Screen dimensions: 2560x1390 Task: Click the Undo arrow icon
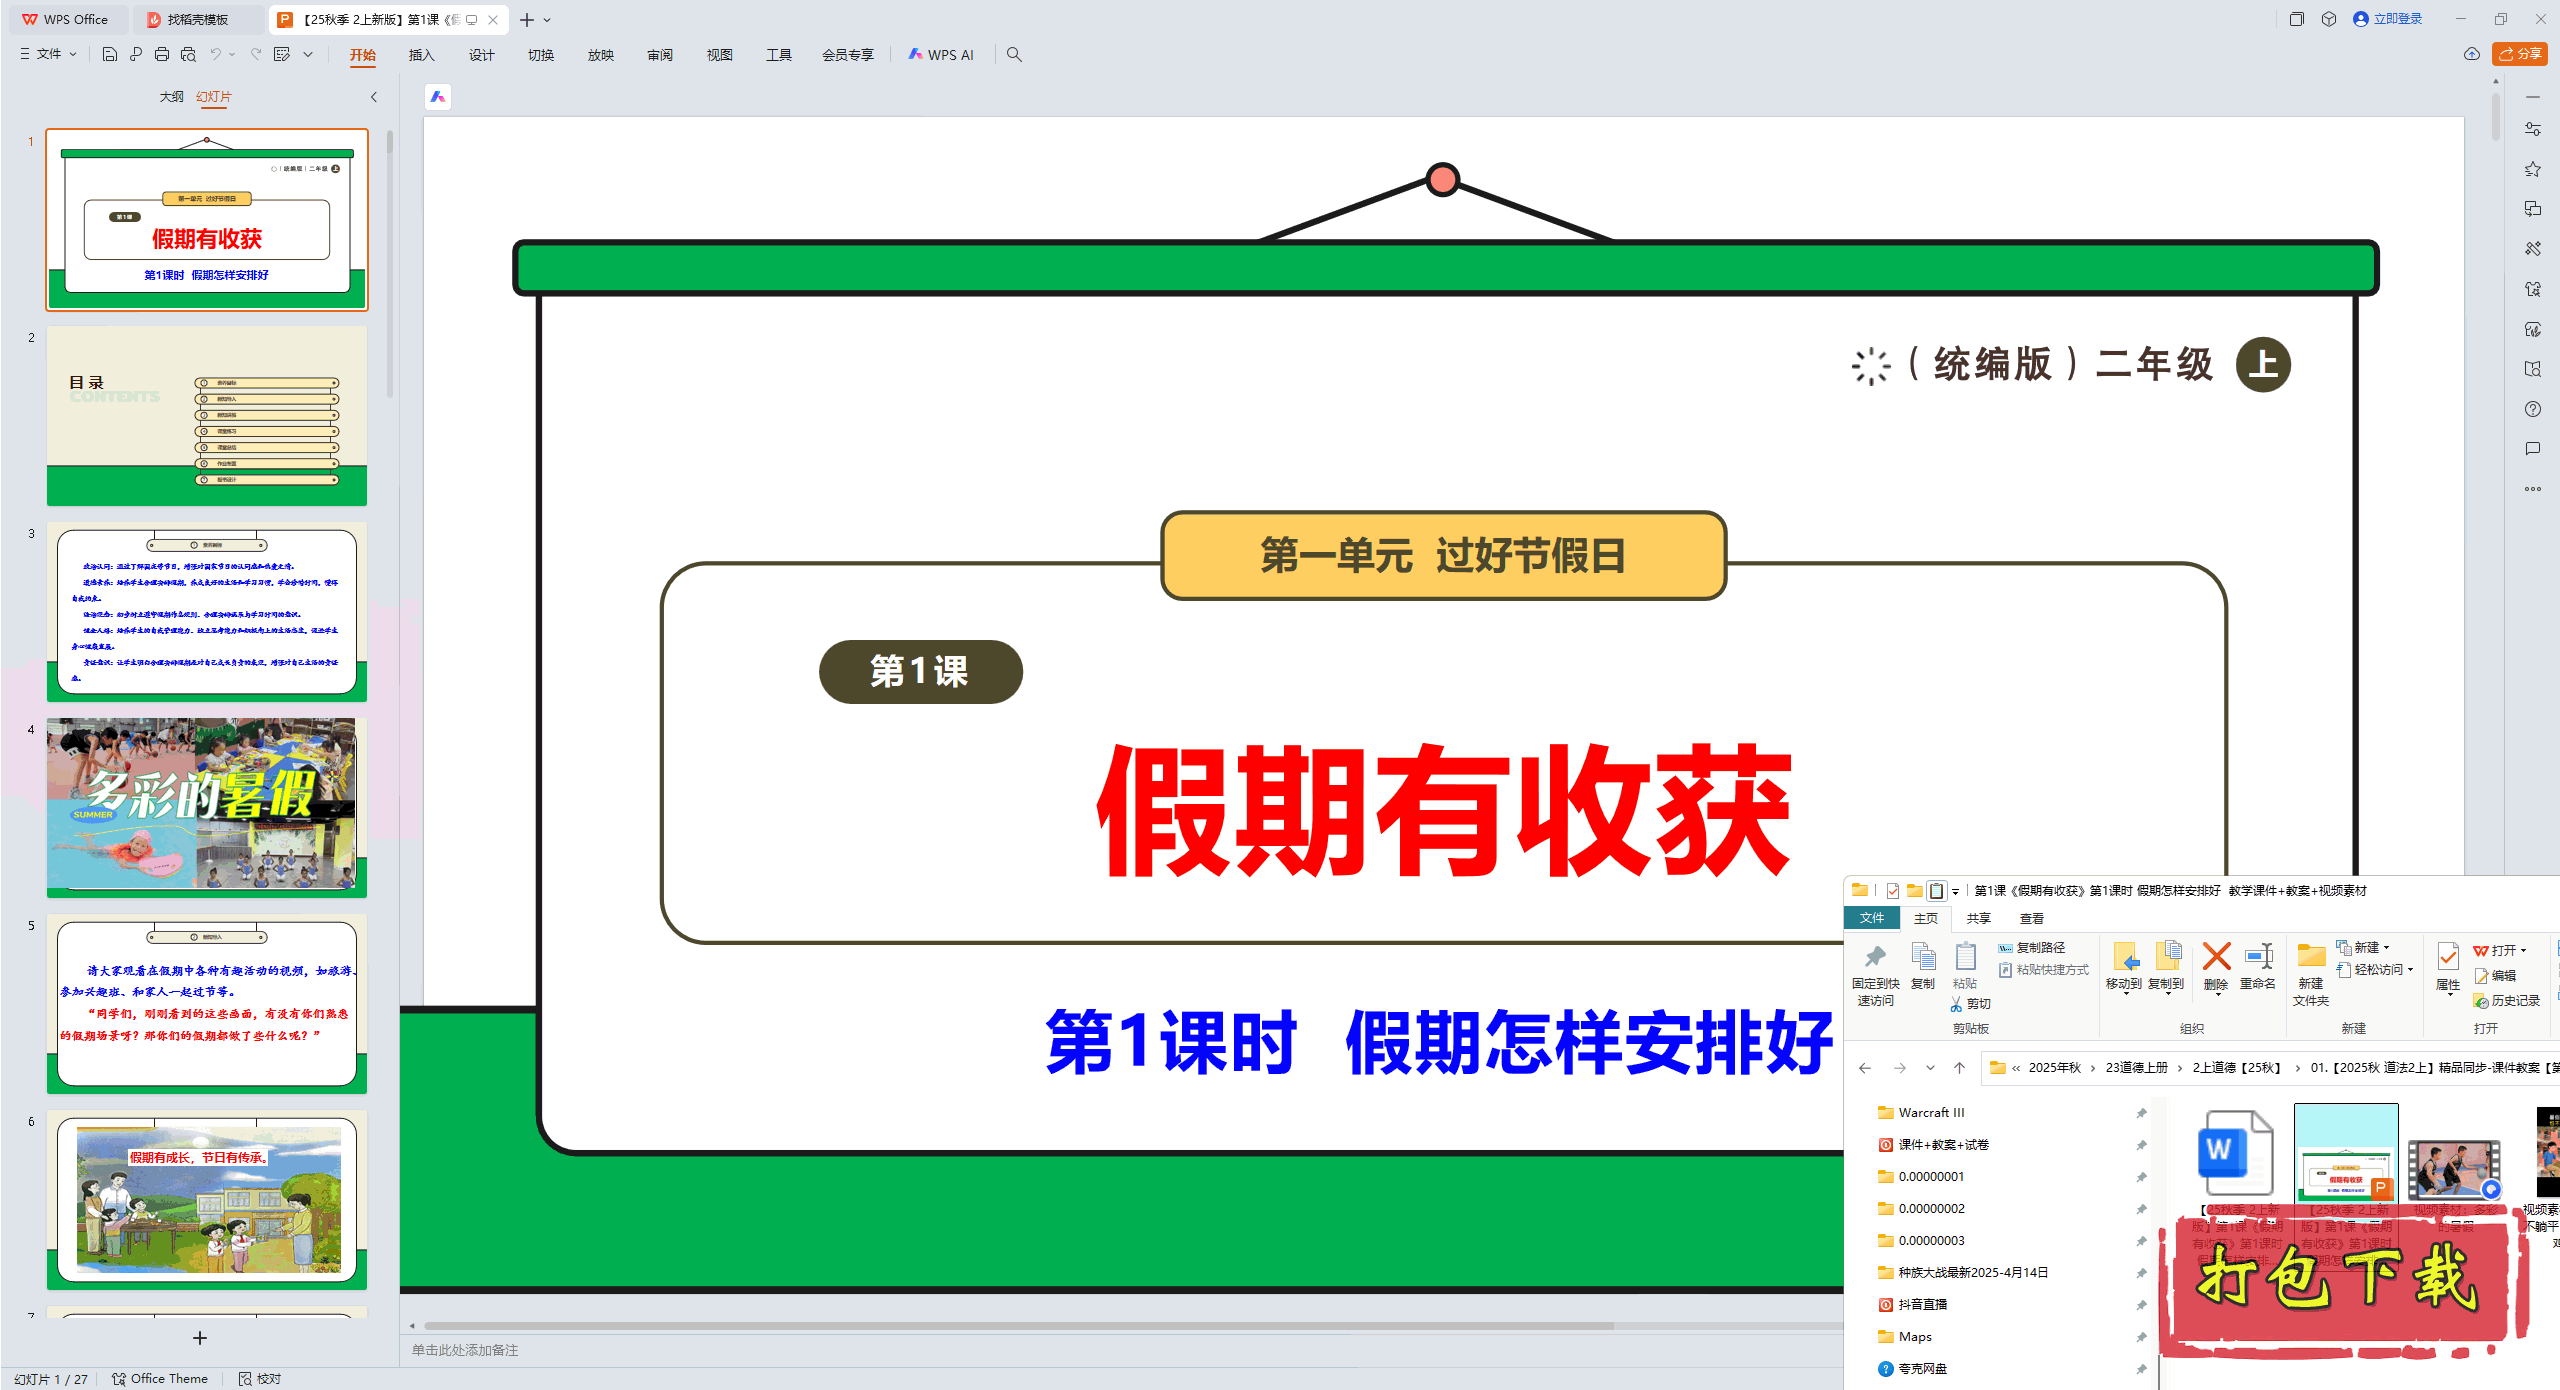215,54
